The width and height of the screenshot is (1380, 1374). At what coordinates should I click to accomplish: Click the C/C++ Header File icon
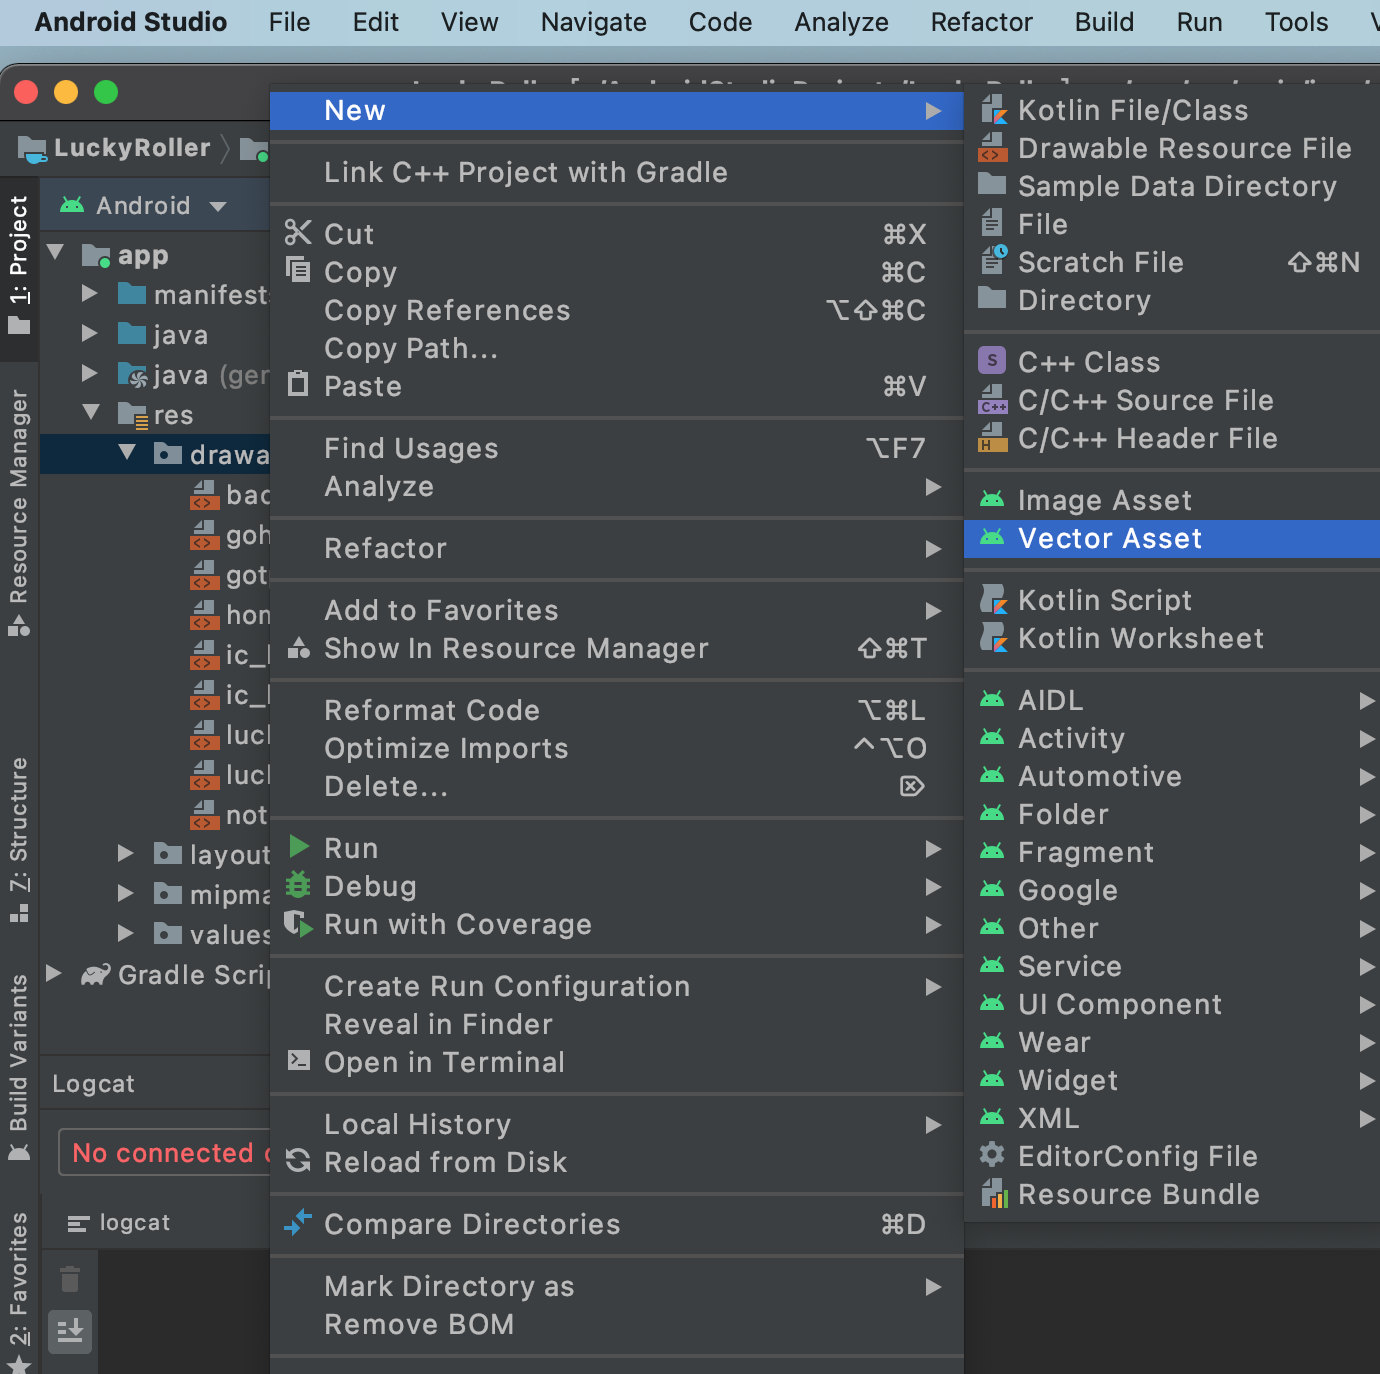pos(993,438)
